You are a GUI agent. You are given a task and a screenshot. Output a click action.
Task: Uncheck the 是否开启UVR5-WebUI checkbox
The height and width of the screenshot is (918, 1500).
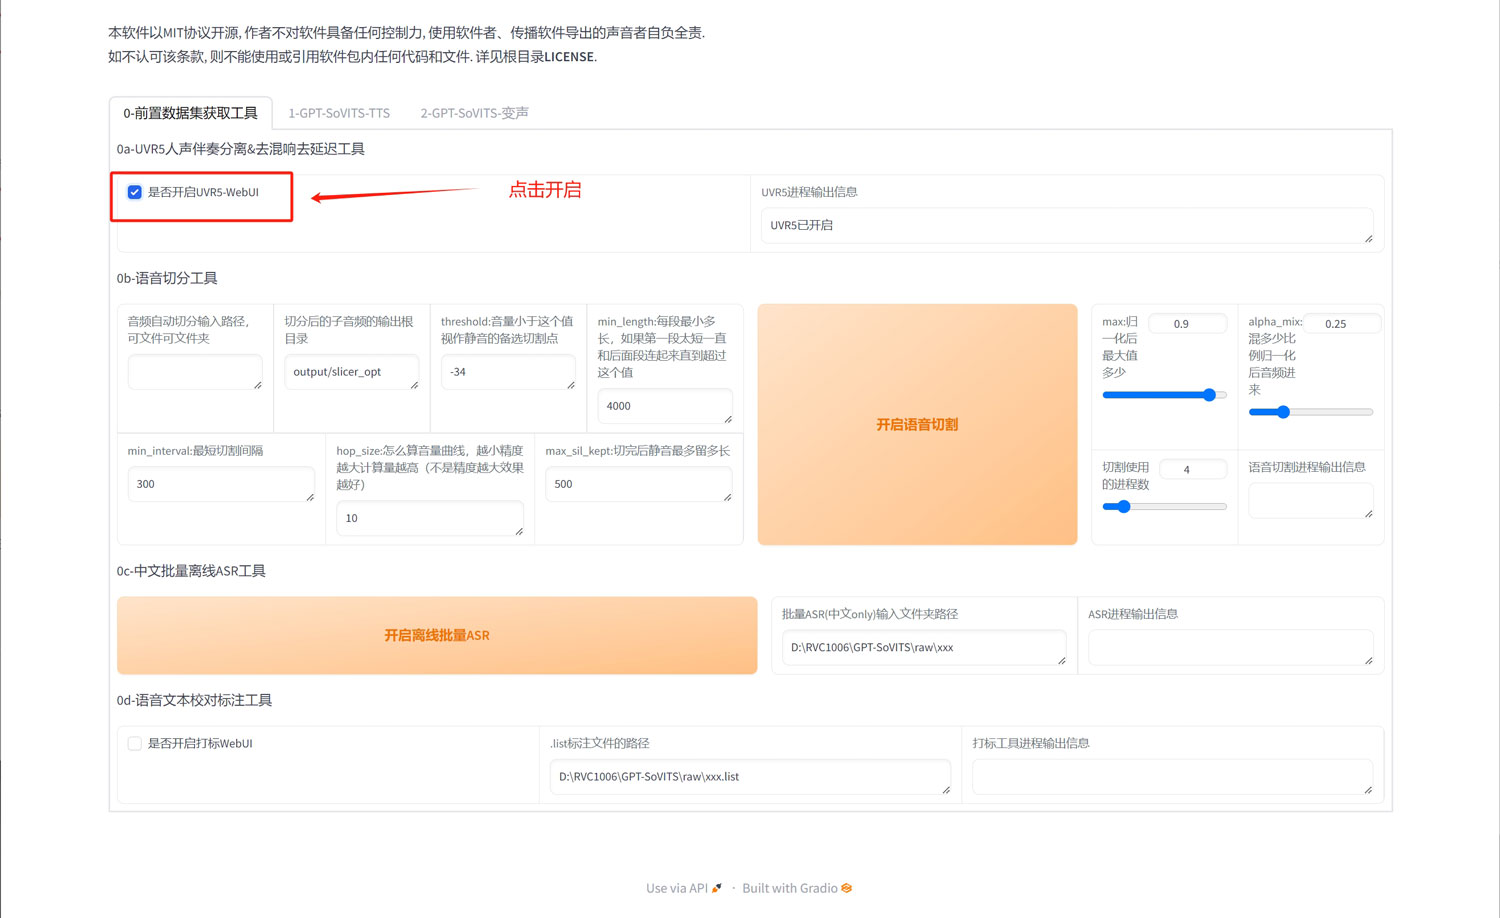point(134,192)
